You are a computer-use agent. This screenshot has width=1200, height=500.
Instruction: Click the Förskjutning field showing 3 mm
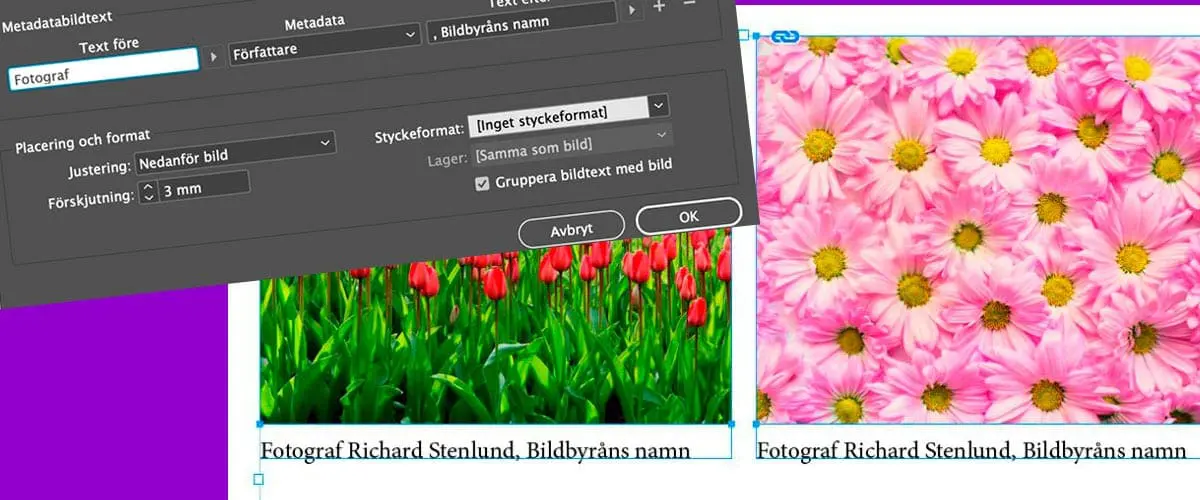204,187
